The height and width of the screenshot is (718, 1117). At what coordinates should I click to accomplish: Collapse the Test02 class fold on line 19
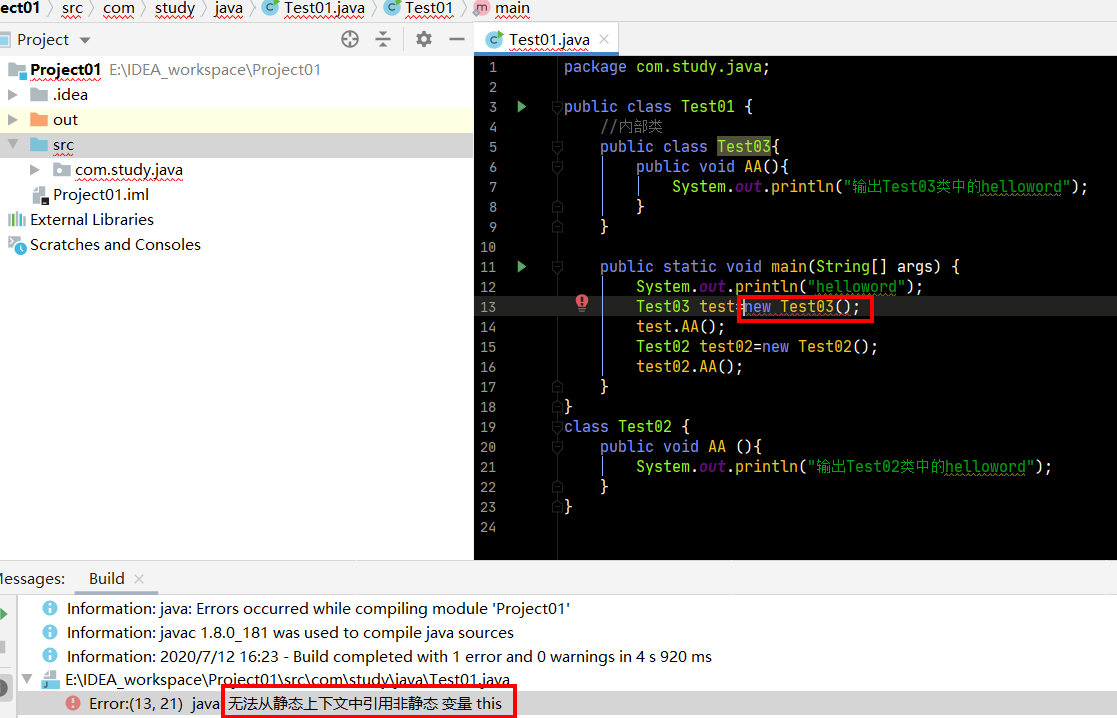click(x=557, y=427)
